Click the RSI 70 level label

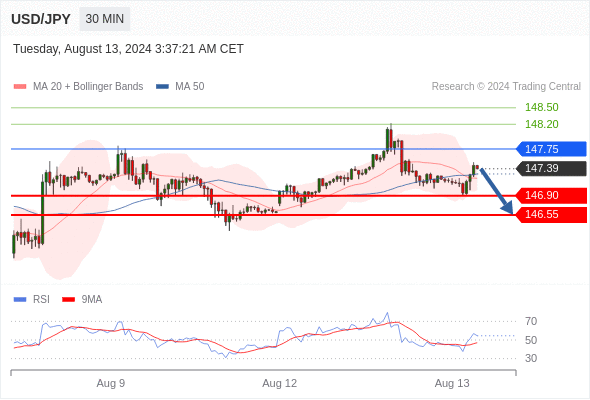(531, 321)
